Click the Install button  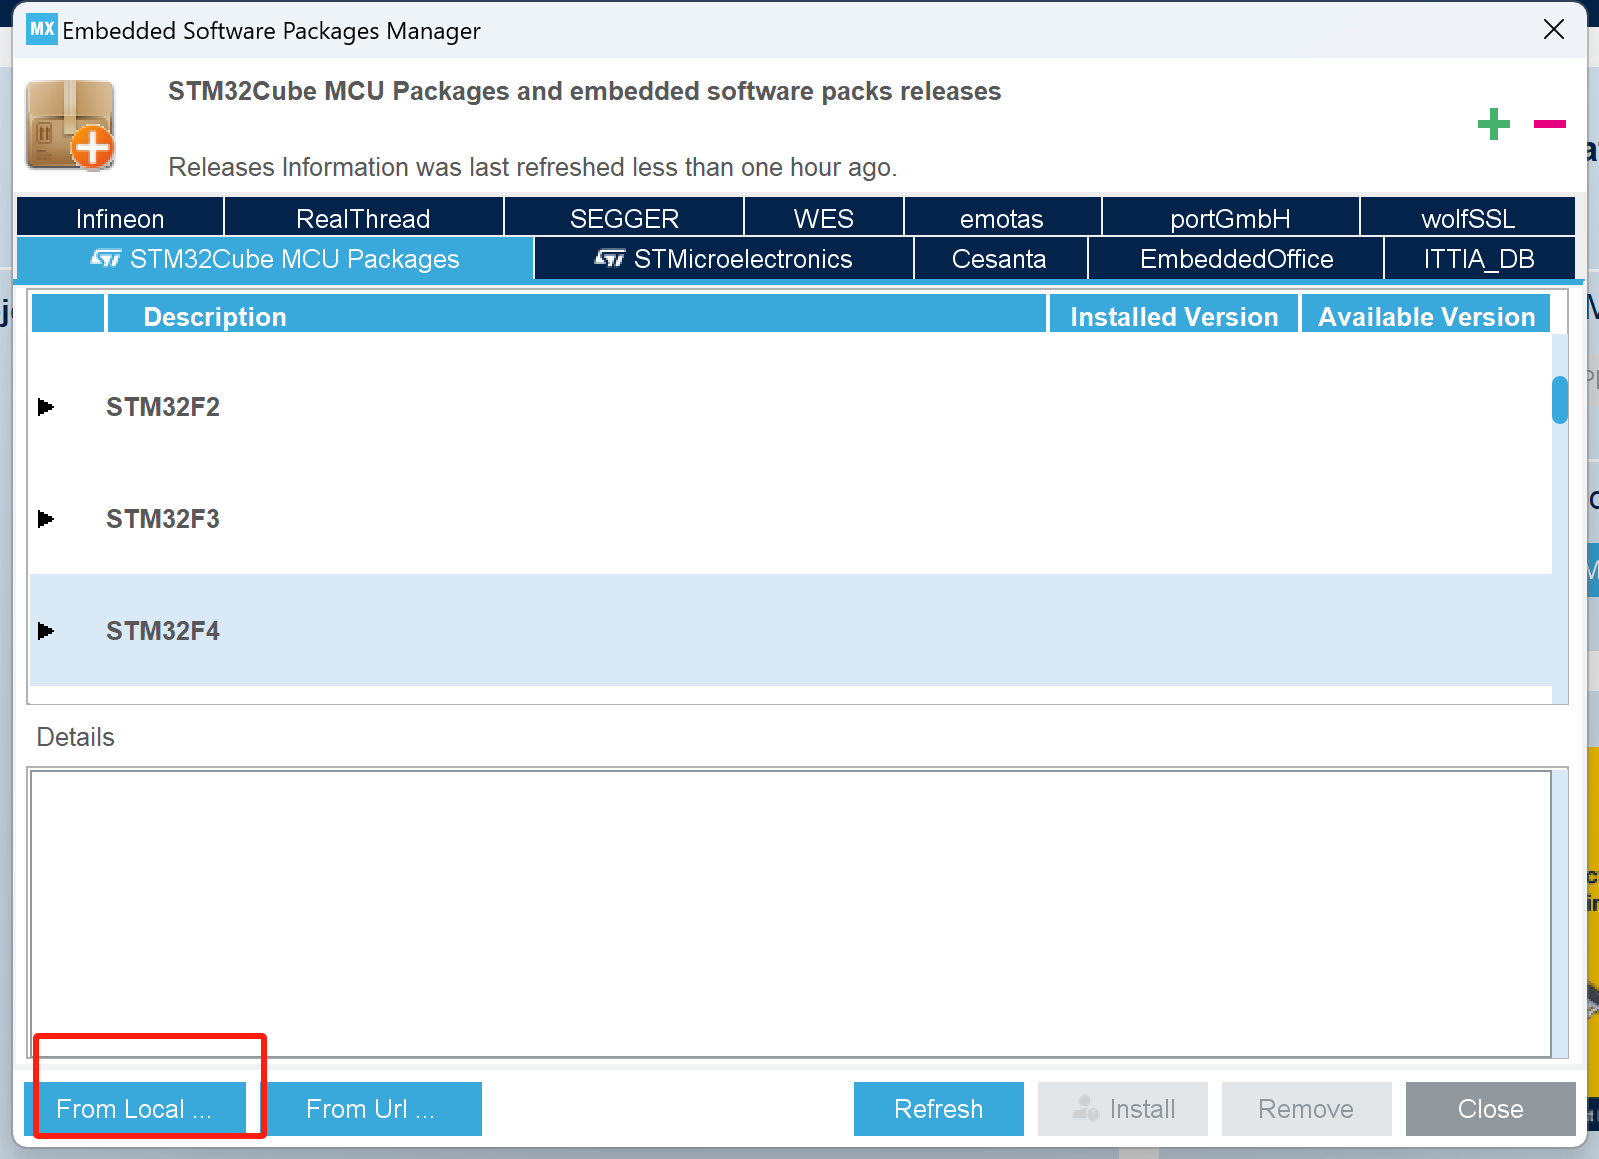click(1123, 1109)
